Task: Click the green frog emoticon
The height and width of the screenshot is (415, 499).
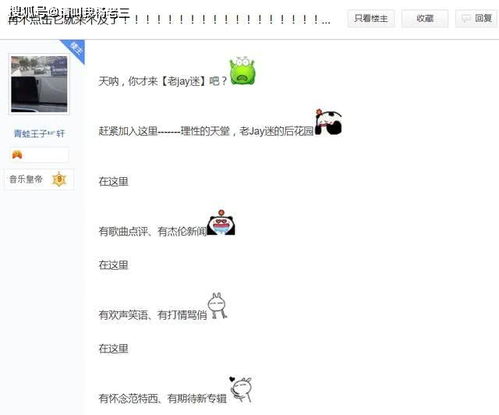Action: pos(242,70)
